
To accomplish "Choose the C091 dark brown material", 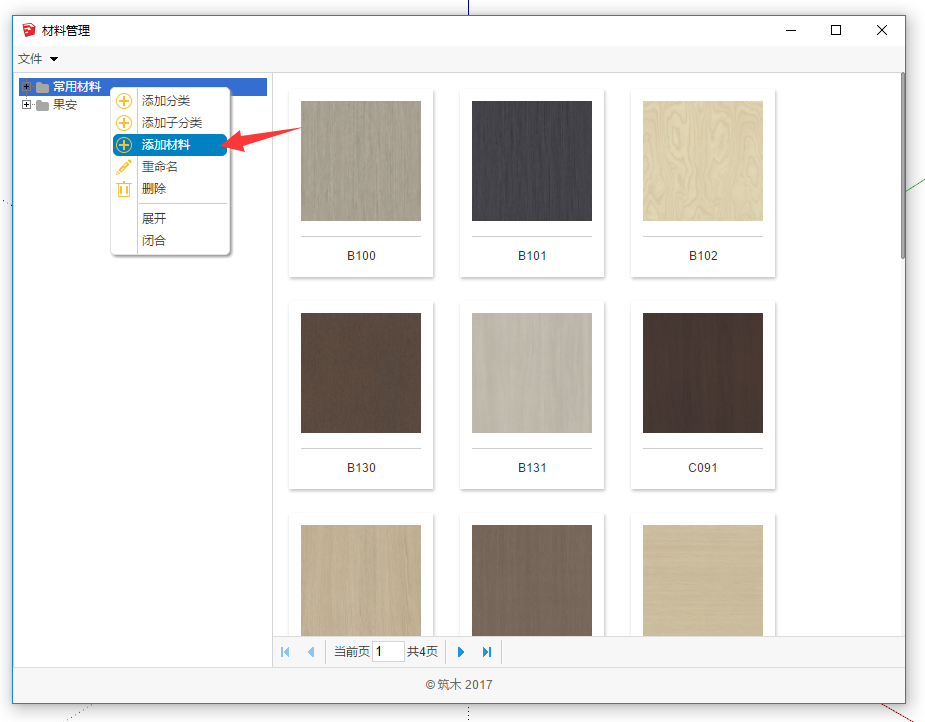I will point(702,373).
